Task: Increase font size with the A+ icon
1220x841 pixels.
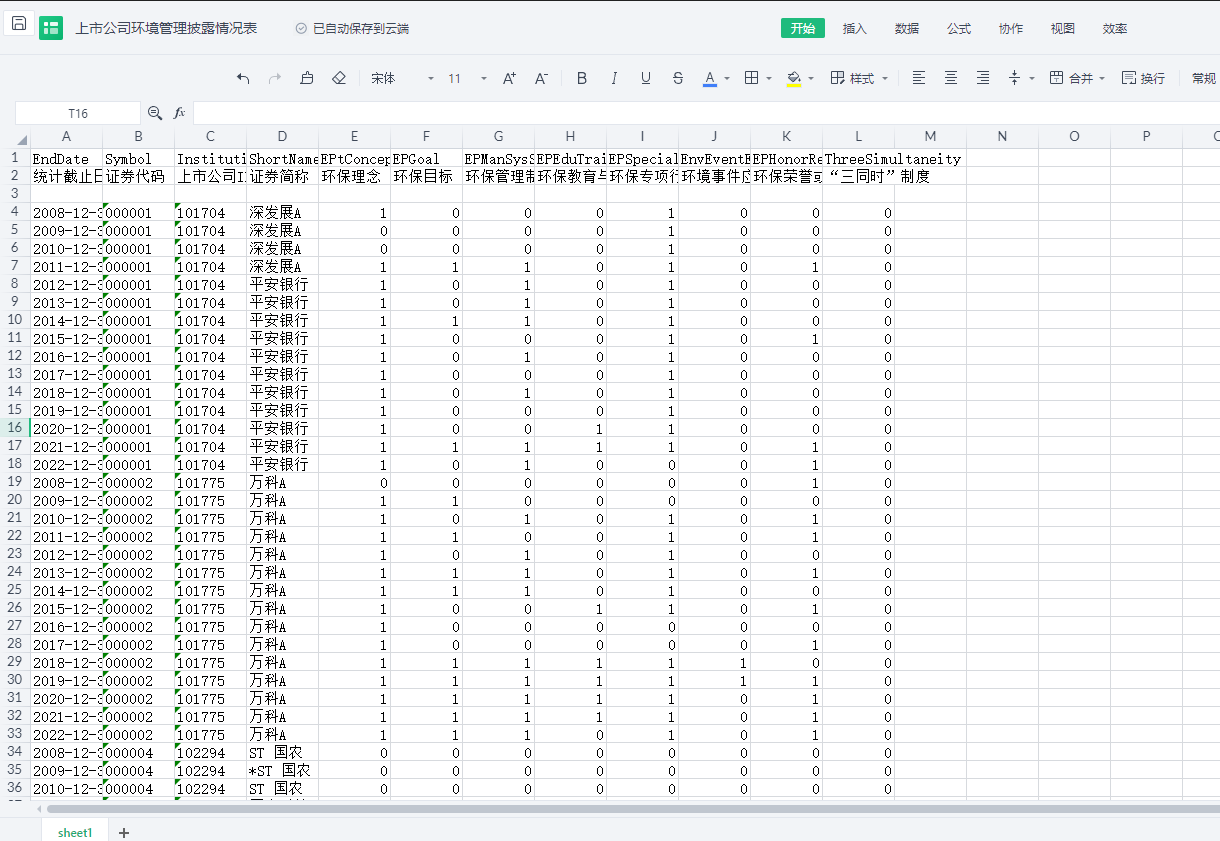Action: click(x=509, y=78)
